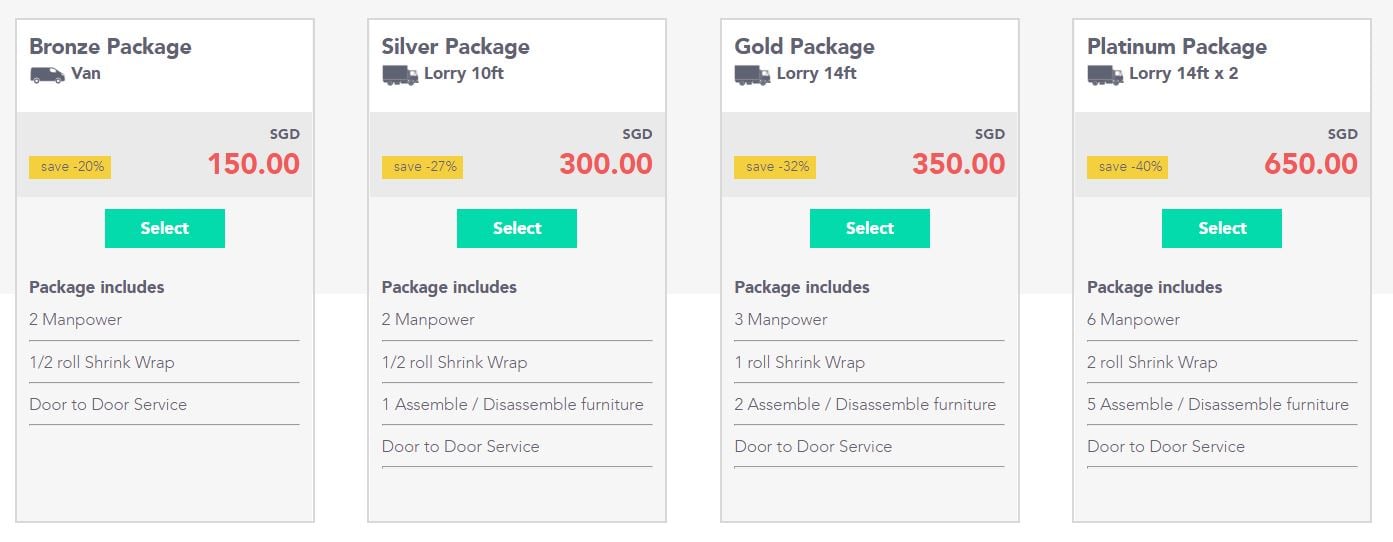Click the 150.00 price in Bronze
Viewport: 1393px width, 542px height.
[254, 164]
